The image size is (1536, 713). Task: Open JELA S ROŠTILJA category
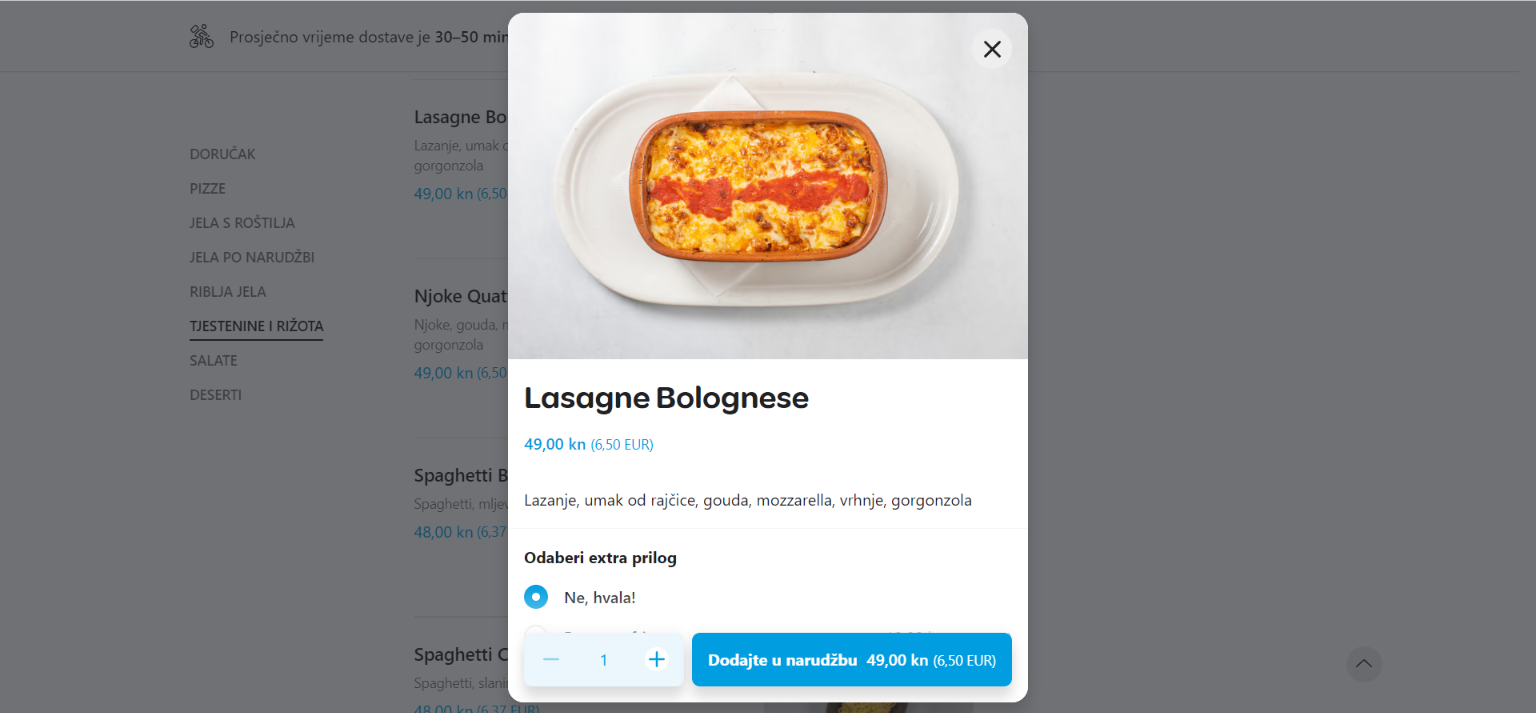tap(242, 223)
